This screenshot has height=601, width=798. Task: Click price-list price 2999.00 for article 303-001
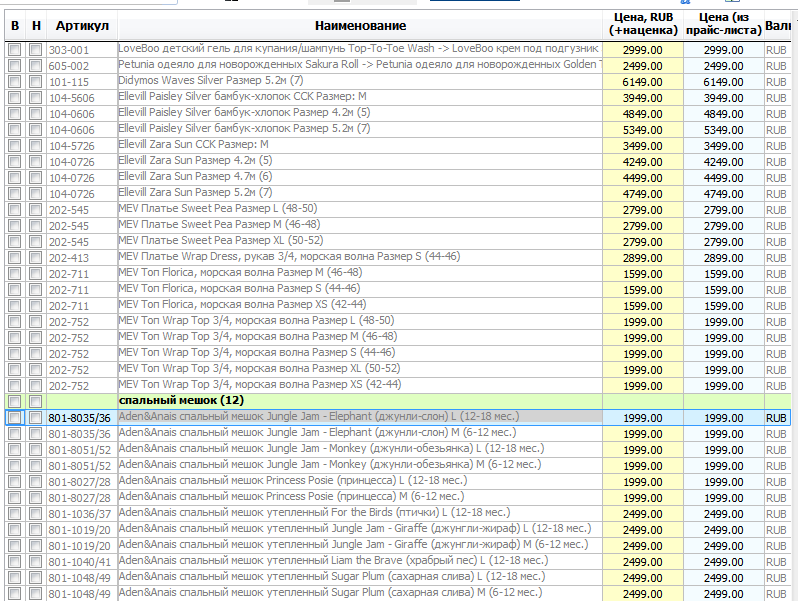tap(724, 50)
